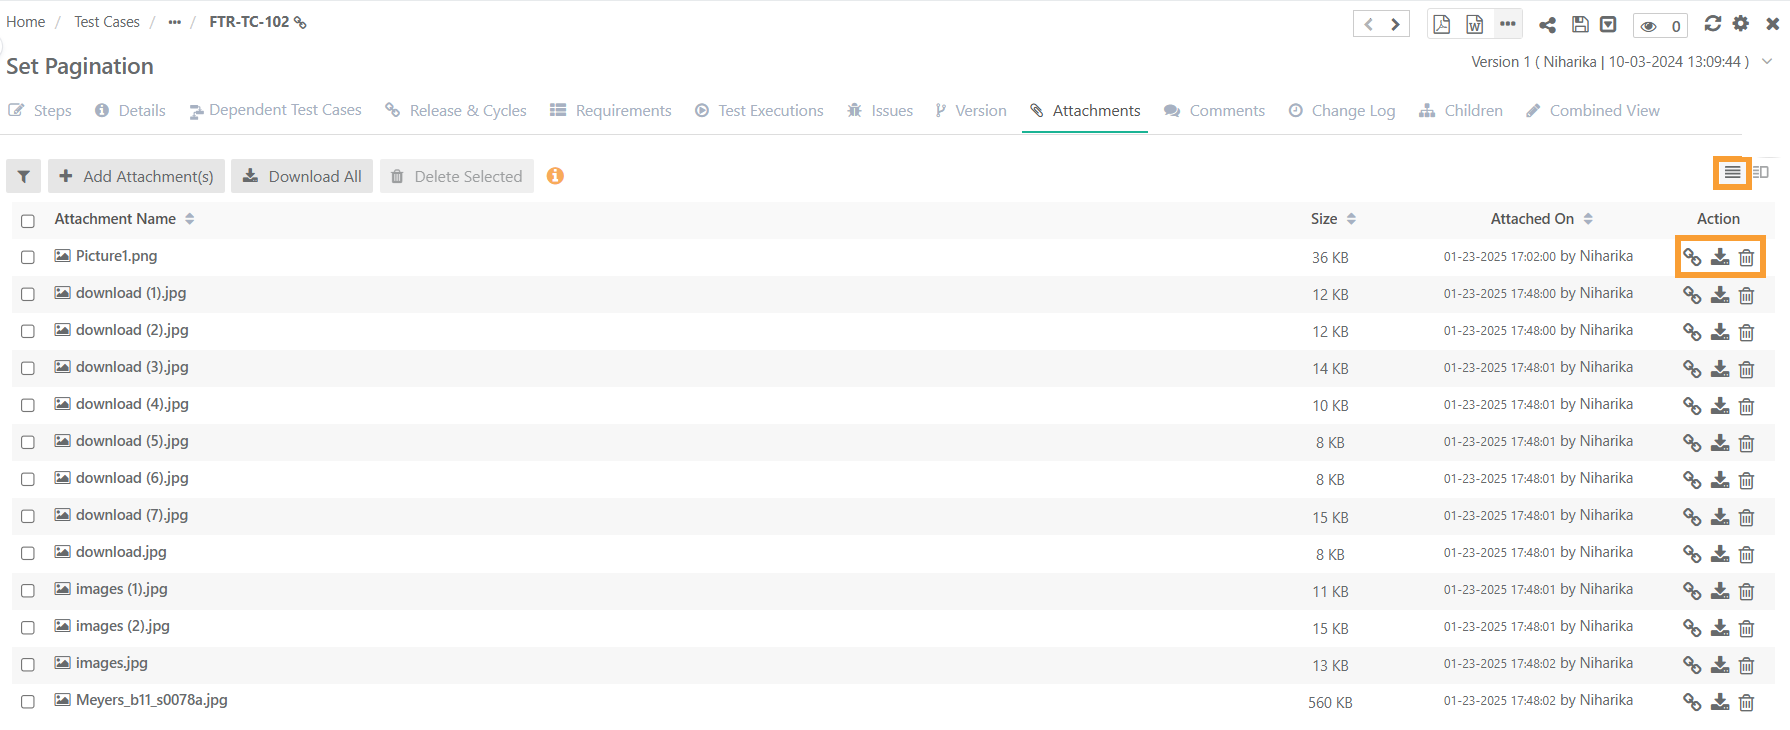Screen dimensions: 1790x730
Task: Go to Home breadcrumb
Action: coord(26,22)
